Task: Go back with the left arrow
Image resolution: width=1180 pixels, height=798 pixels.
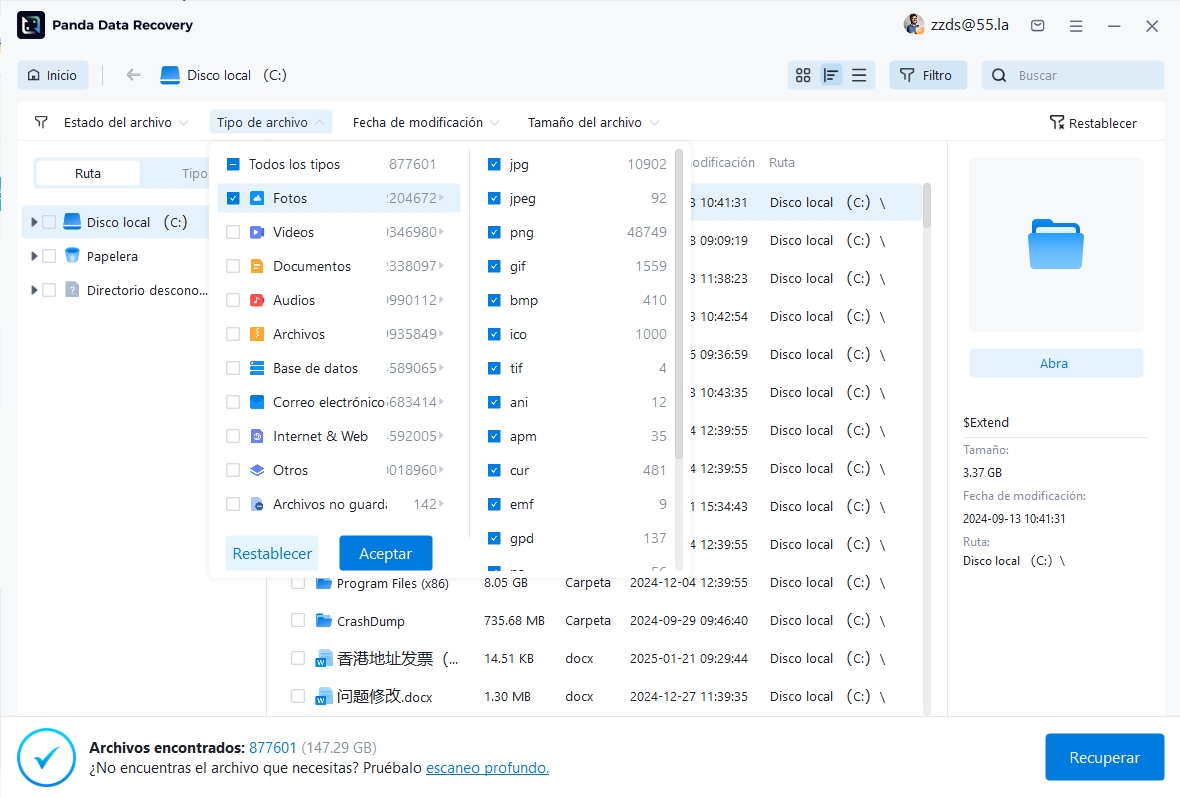Action: click(x=133, y=75)
